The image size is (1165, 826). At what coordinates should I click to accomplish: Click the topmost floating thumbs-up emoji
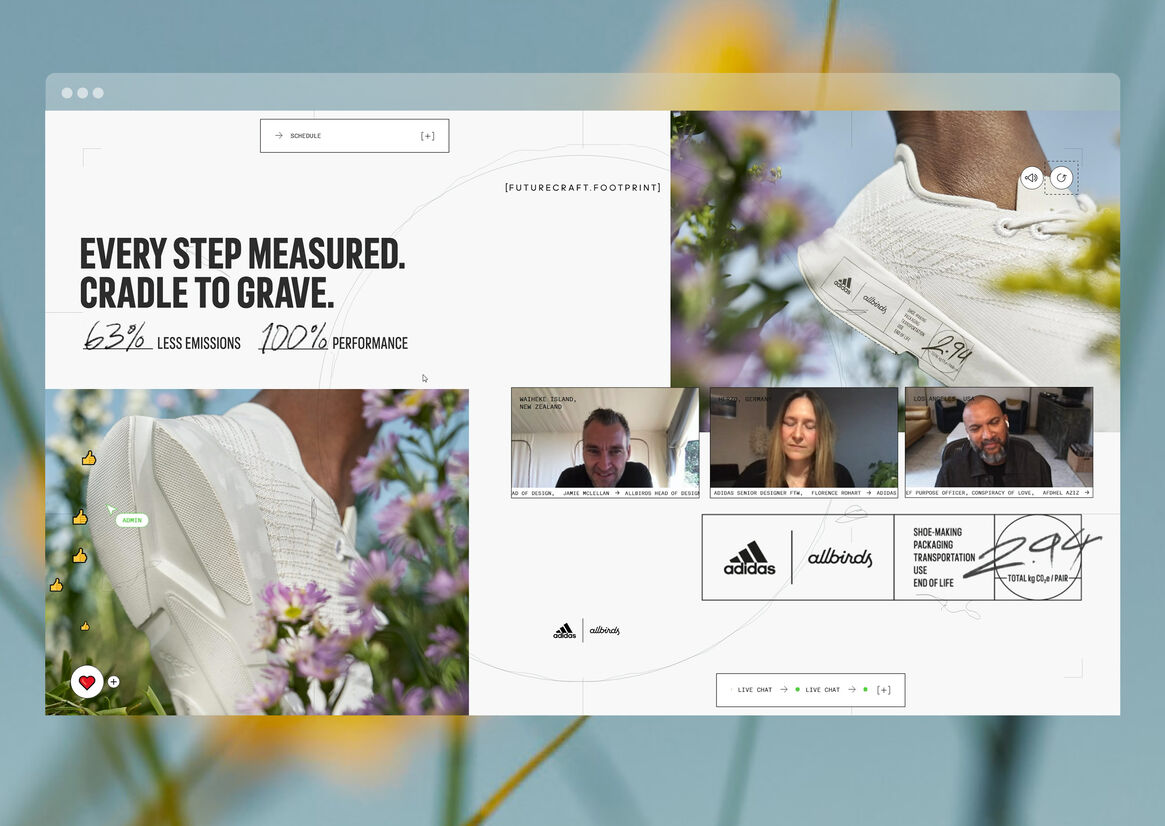click(x=88, y=458)
